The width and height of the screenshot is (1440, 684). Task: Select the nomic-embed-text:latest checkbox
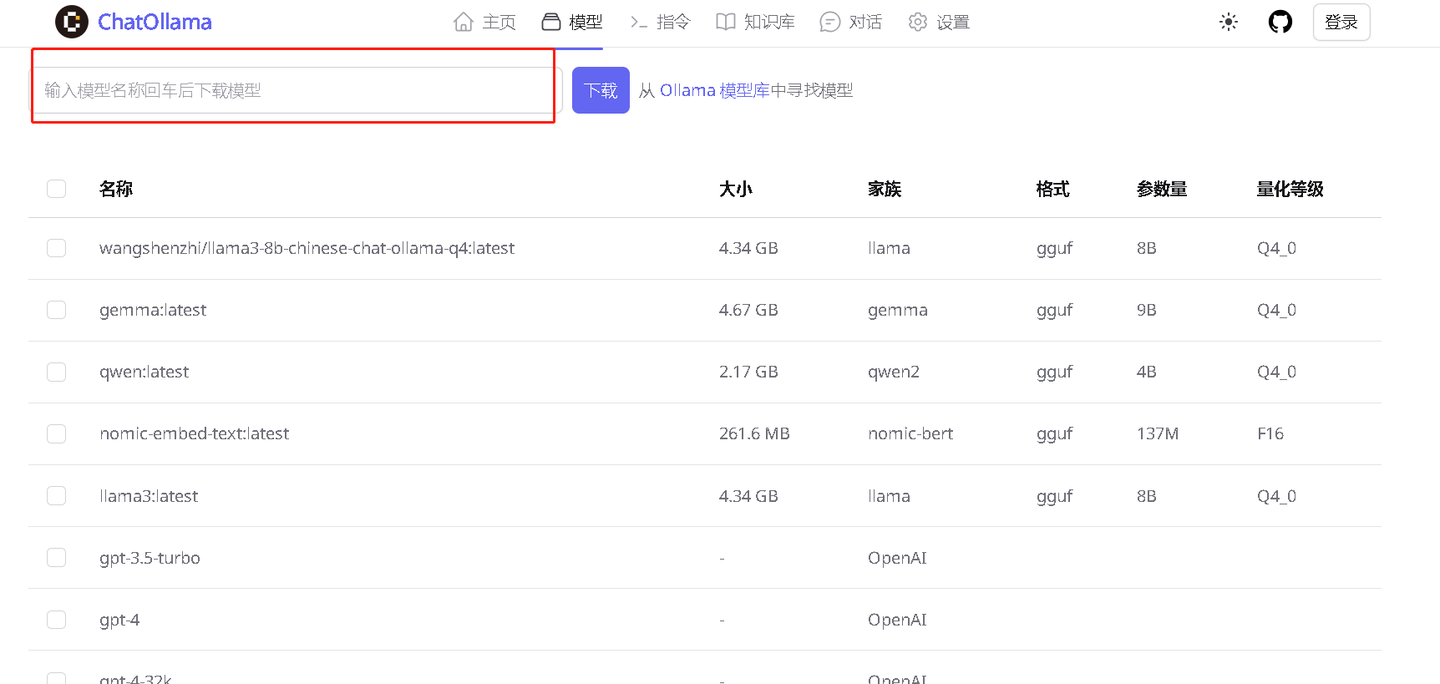(56, 433)
